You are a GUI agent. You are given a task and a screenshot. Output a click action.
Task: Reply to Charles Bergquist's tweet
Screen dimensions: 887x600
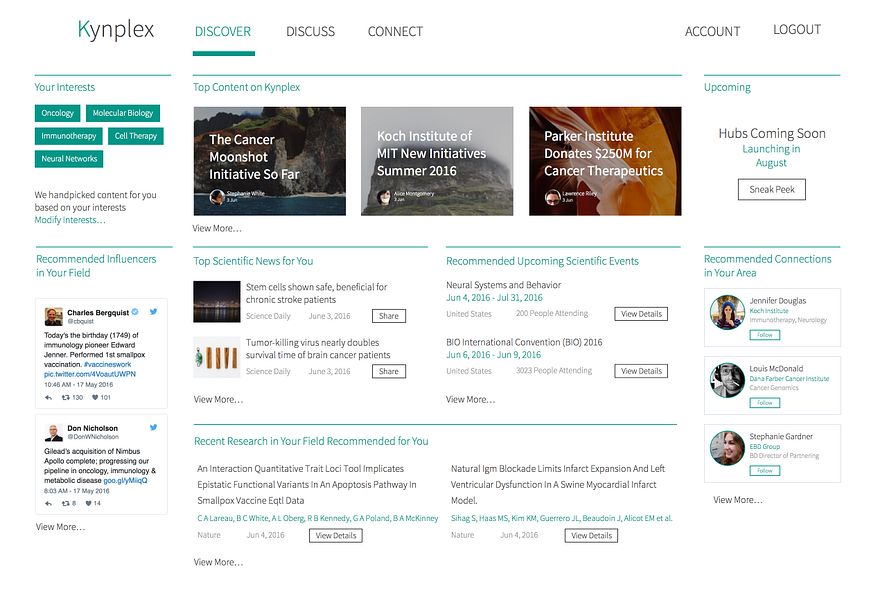pyautogui.click(x=49, y=398)
